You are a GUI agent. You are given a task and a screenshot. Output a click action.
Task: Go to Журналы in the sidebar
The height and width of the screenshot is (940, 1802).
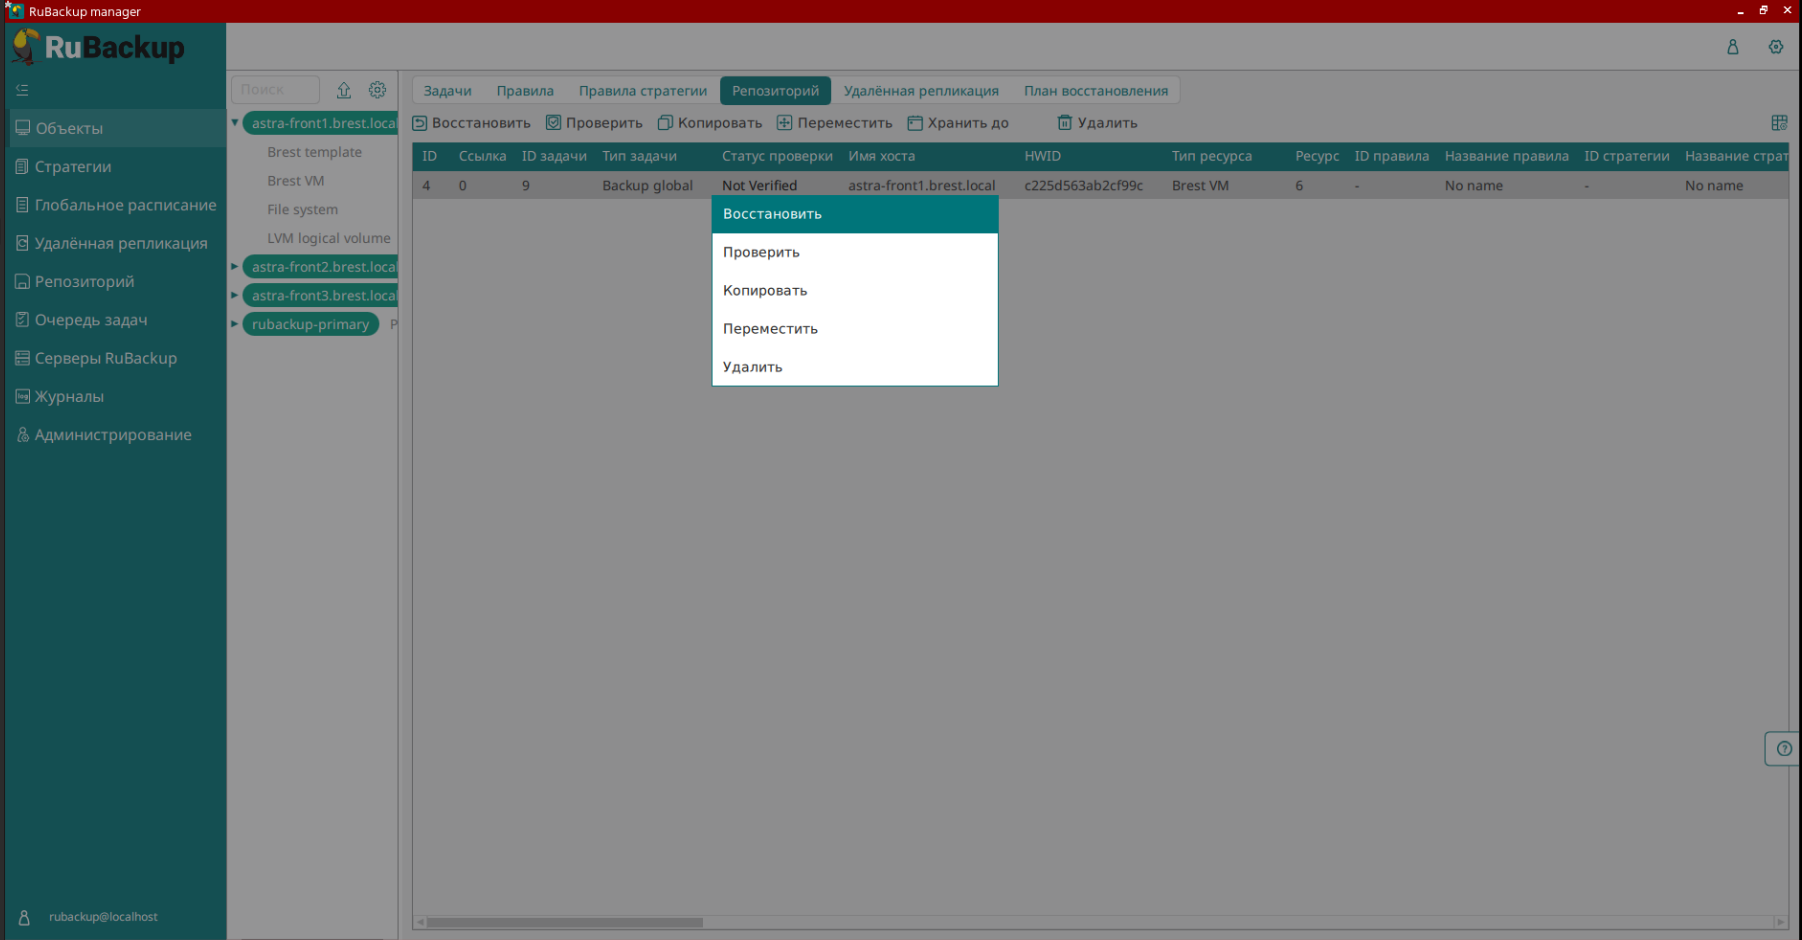tap(69, 397)
